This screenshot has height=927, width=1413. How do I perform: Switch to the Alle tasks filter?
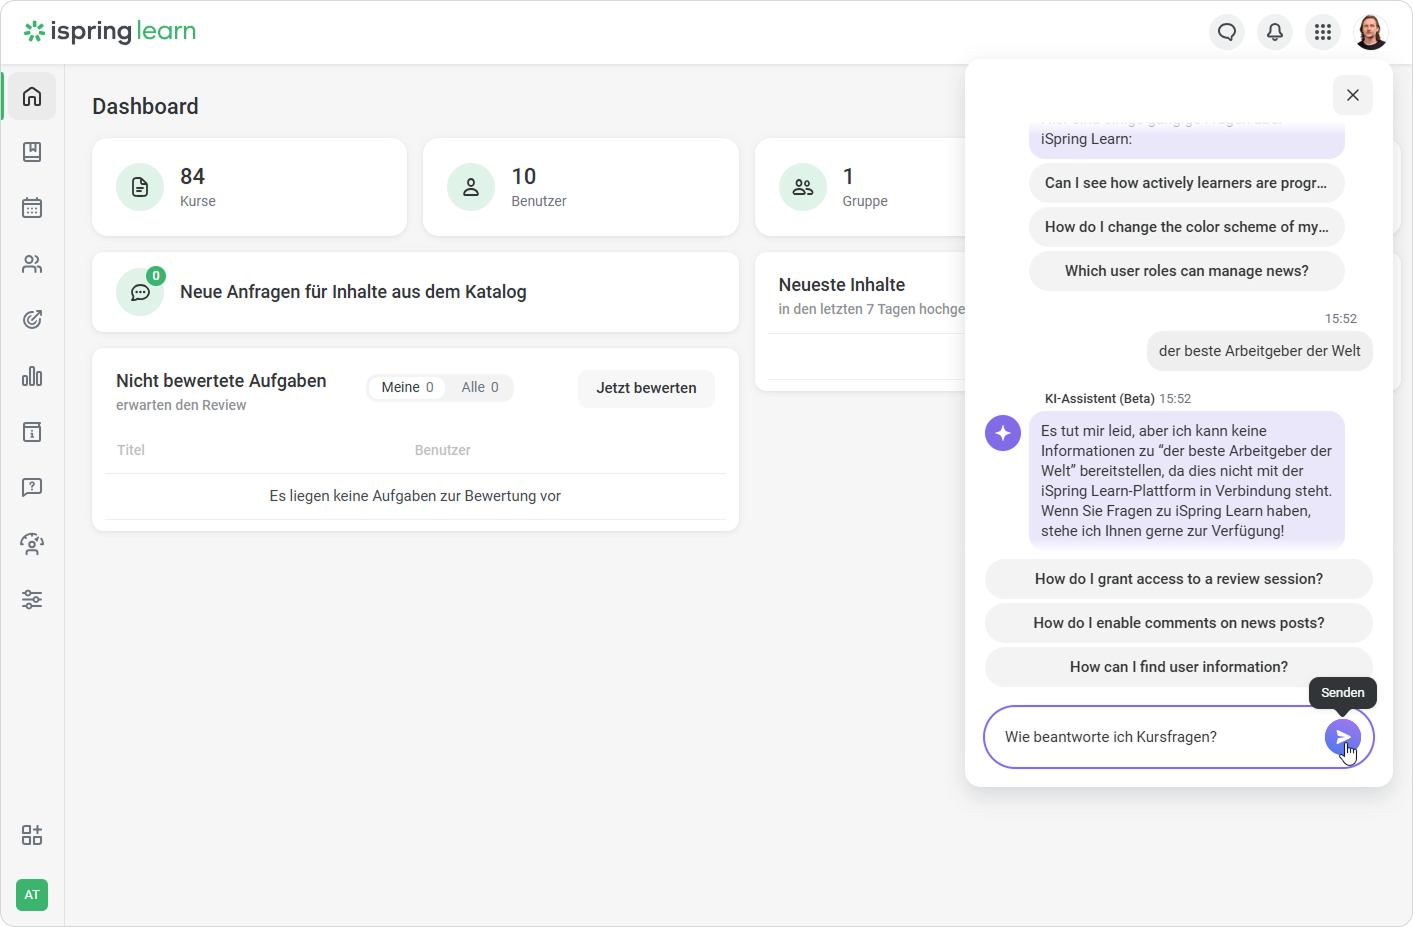click(479, 388)
